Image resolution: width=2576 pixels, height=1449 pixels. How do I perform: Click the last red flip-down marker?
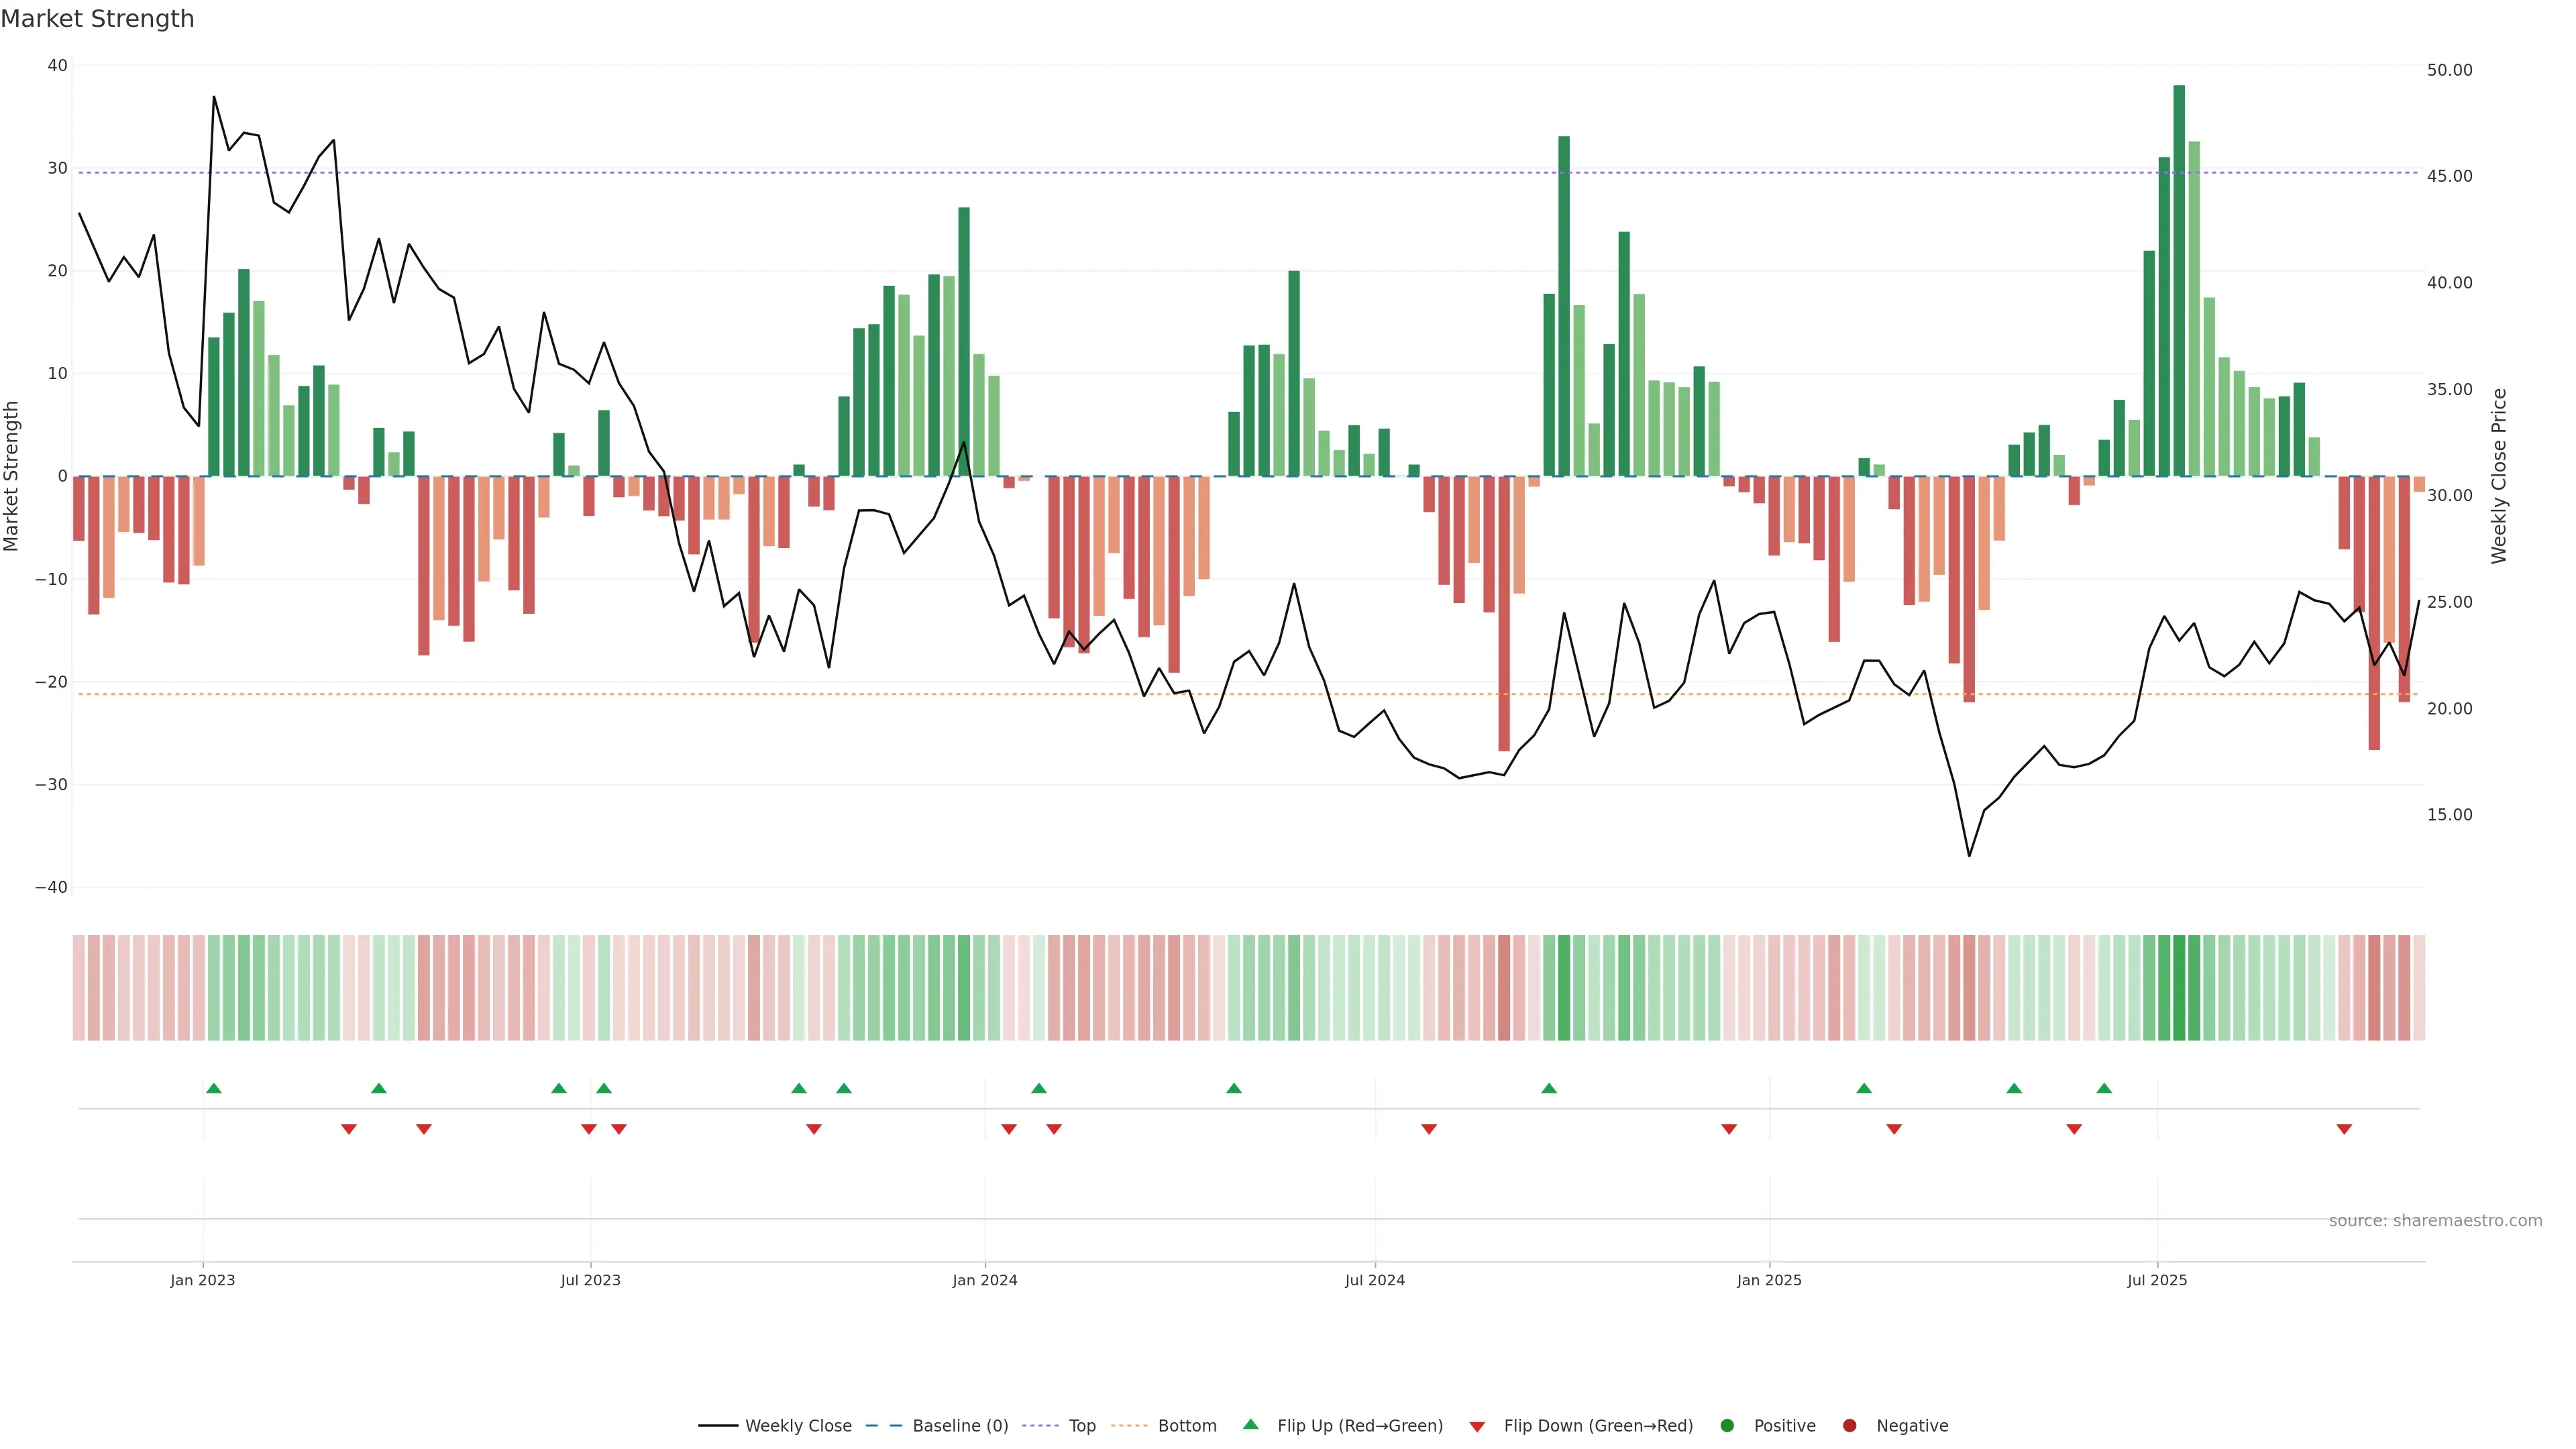click(x=2344, y=1129)
